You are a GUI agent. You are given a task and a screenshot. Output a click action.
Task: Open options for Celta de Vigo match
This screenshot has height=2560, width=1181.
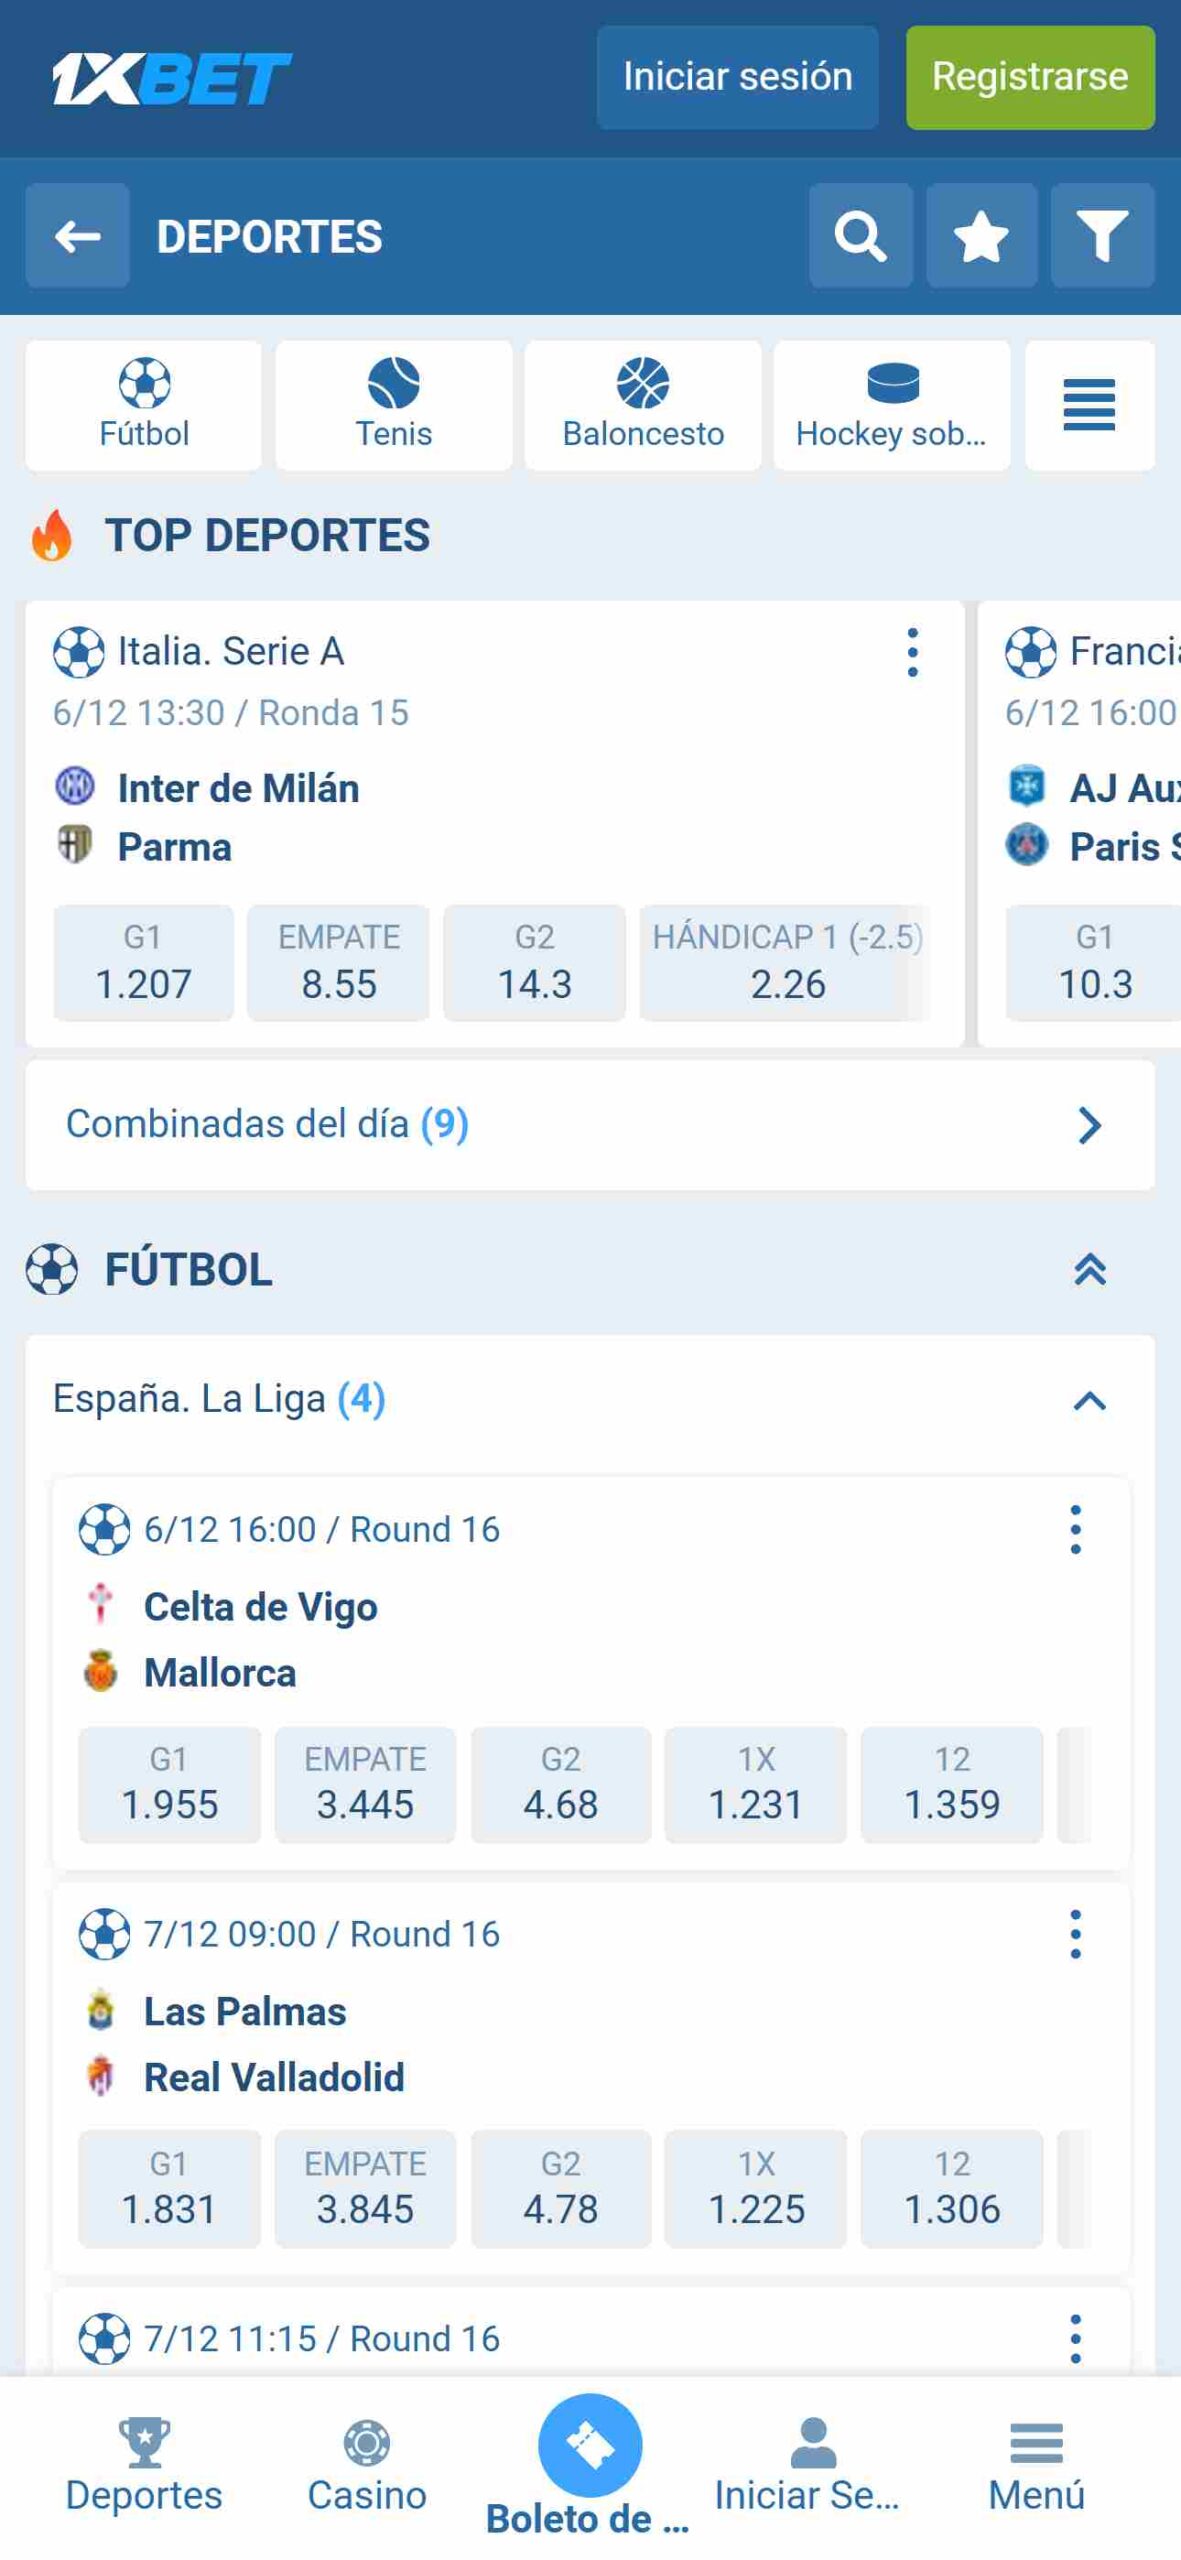[x=1075, y=1529]
